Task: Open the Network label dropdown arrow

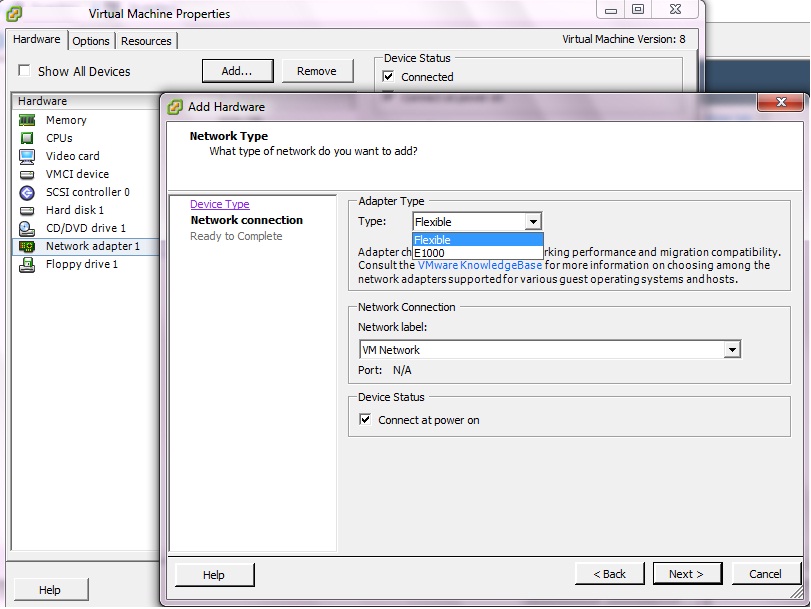Action: coord(732,350)
